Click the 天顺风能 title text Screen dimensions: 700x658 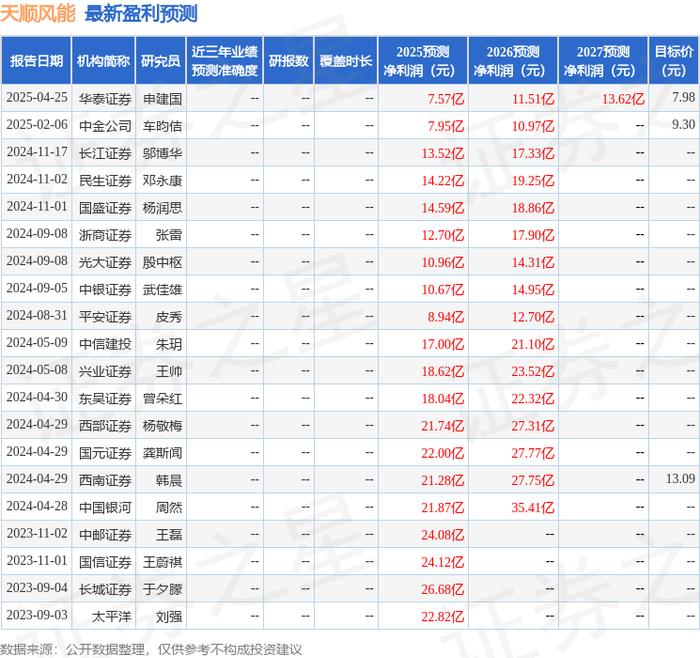pyautogui.click(x=38, y=13)
